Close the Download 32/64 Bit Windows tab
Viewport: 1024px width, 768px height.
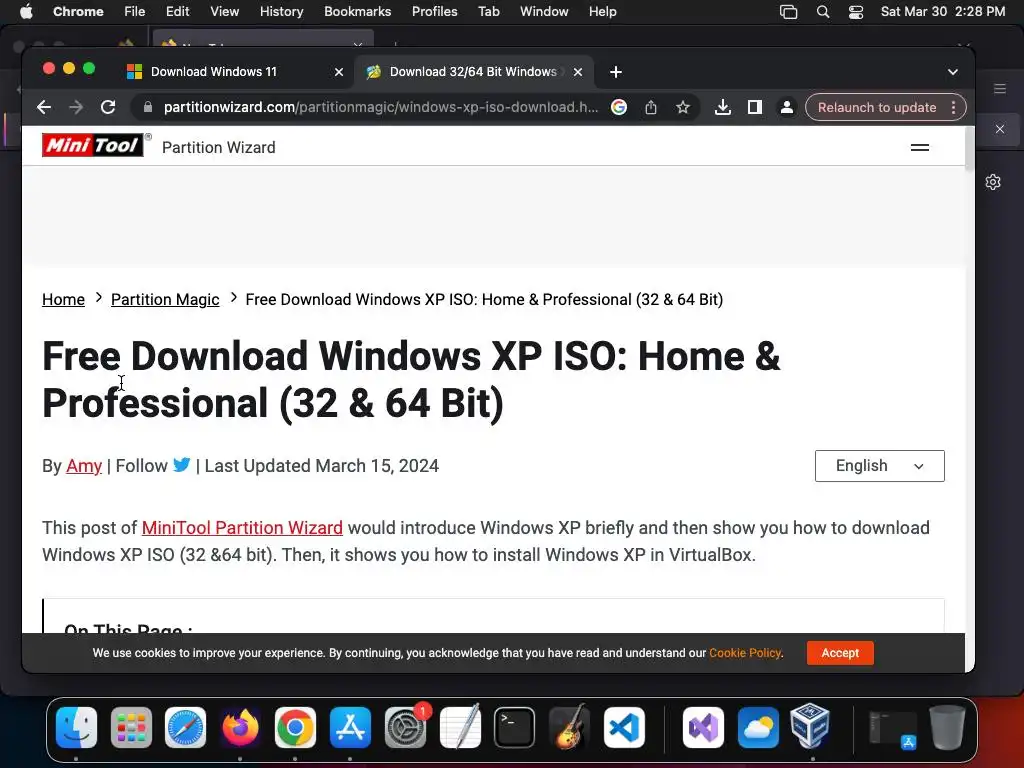click(578, 72)
